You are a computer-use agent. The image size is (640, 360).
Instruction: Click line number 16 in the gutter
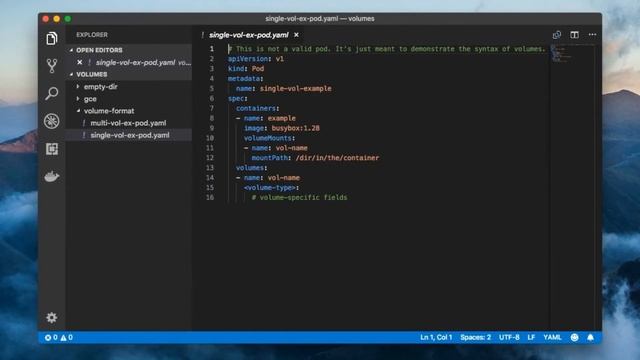click(210, 198)
